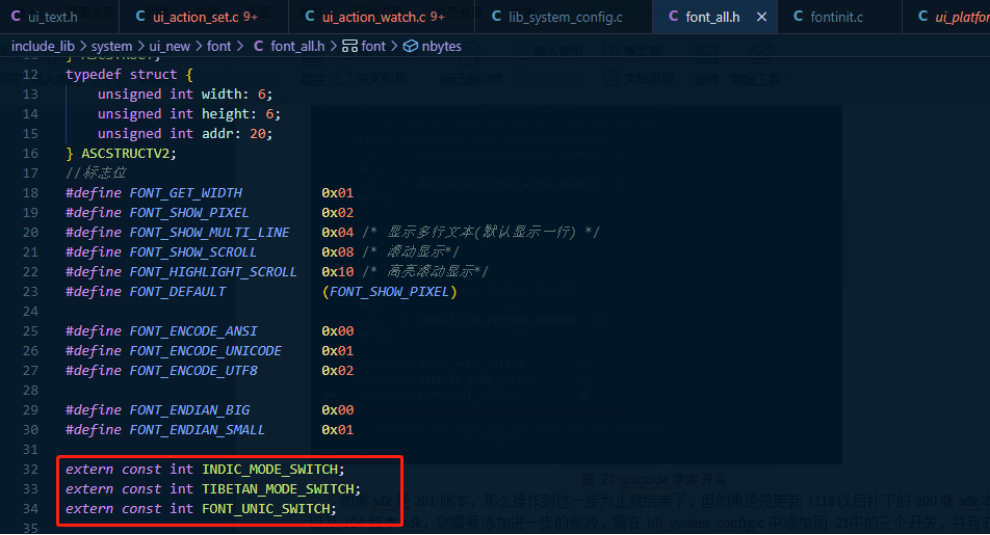This screenshot has width=990, height=535.
Task: Click on FONT_ENDIAN_BIG macro
Action: (189, 410)
